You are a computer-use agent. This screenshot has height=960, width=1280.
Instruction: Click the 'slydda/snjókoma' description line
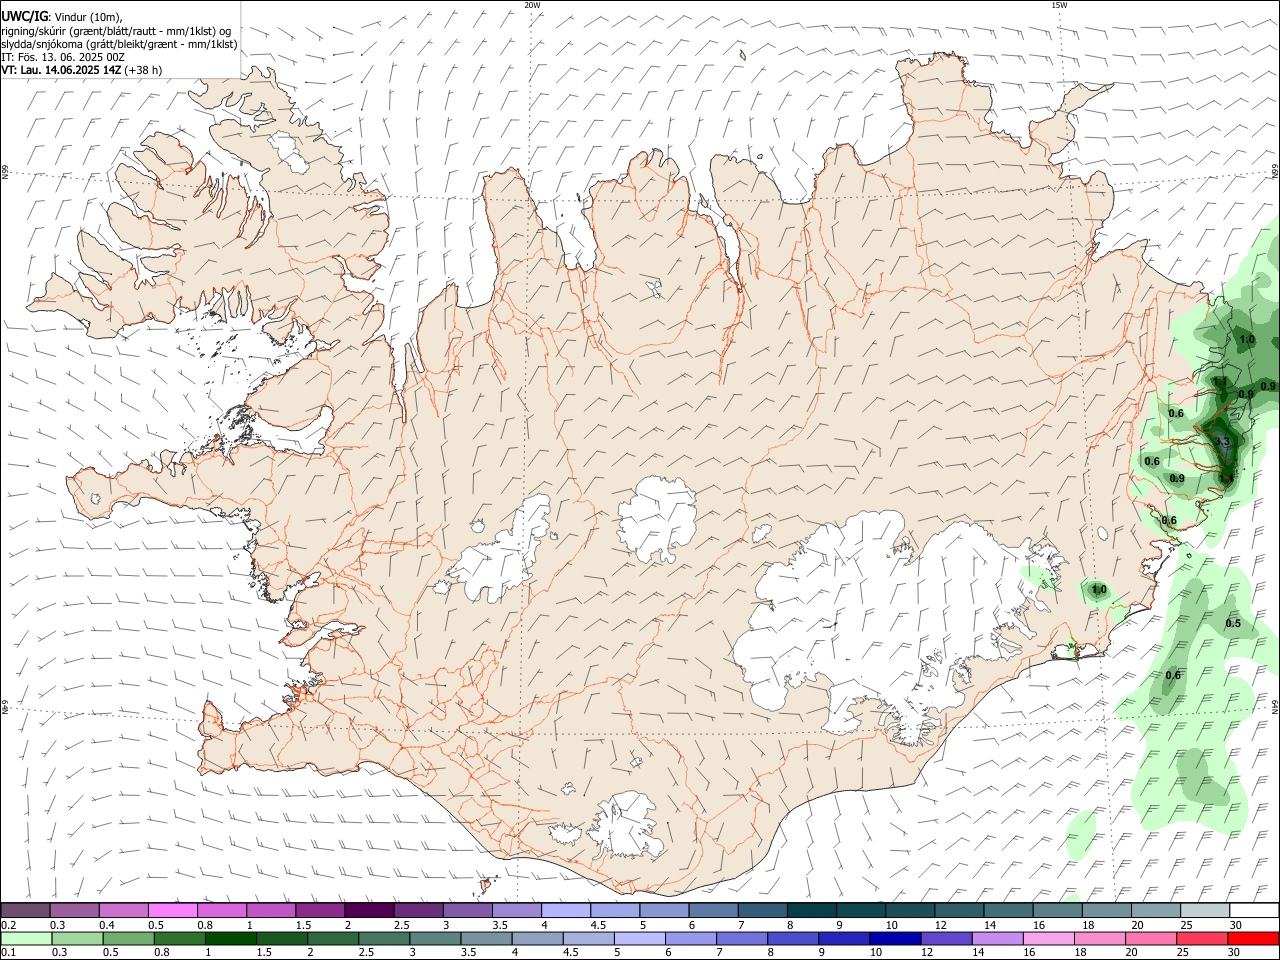(x=119, y=44)
